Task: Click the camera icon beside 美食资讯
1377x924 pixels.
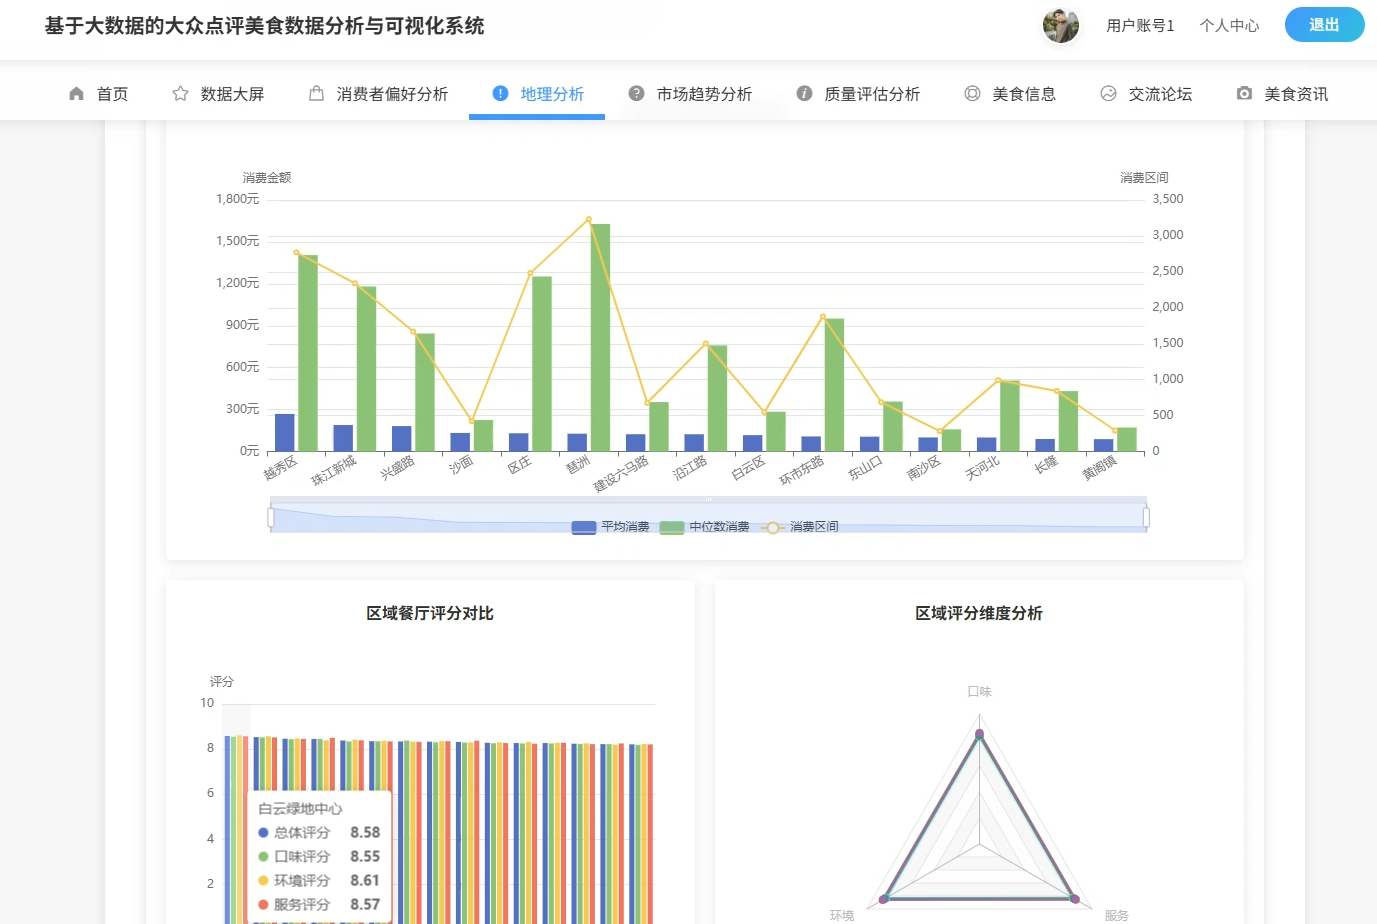Action: pyautogui.click(x=1243, y=93)
